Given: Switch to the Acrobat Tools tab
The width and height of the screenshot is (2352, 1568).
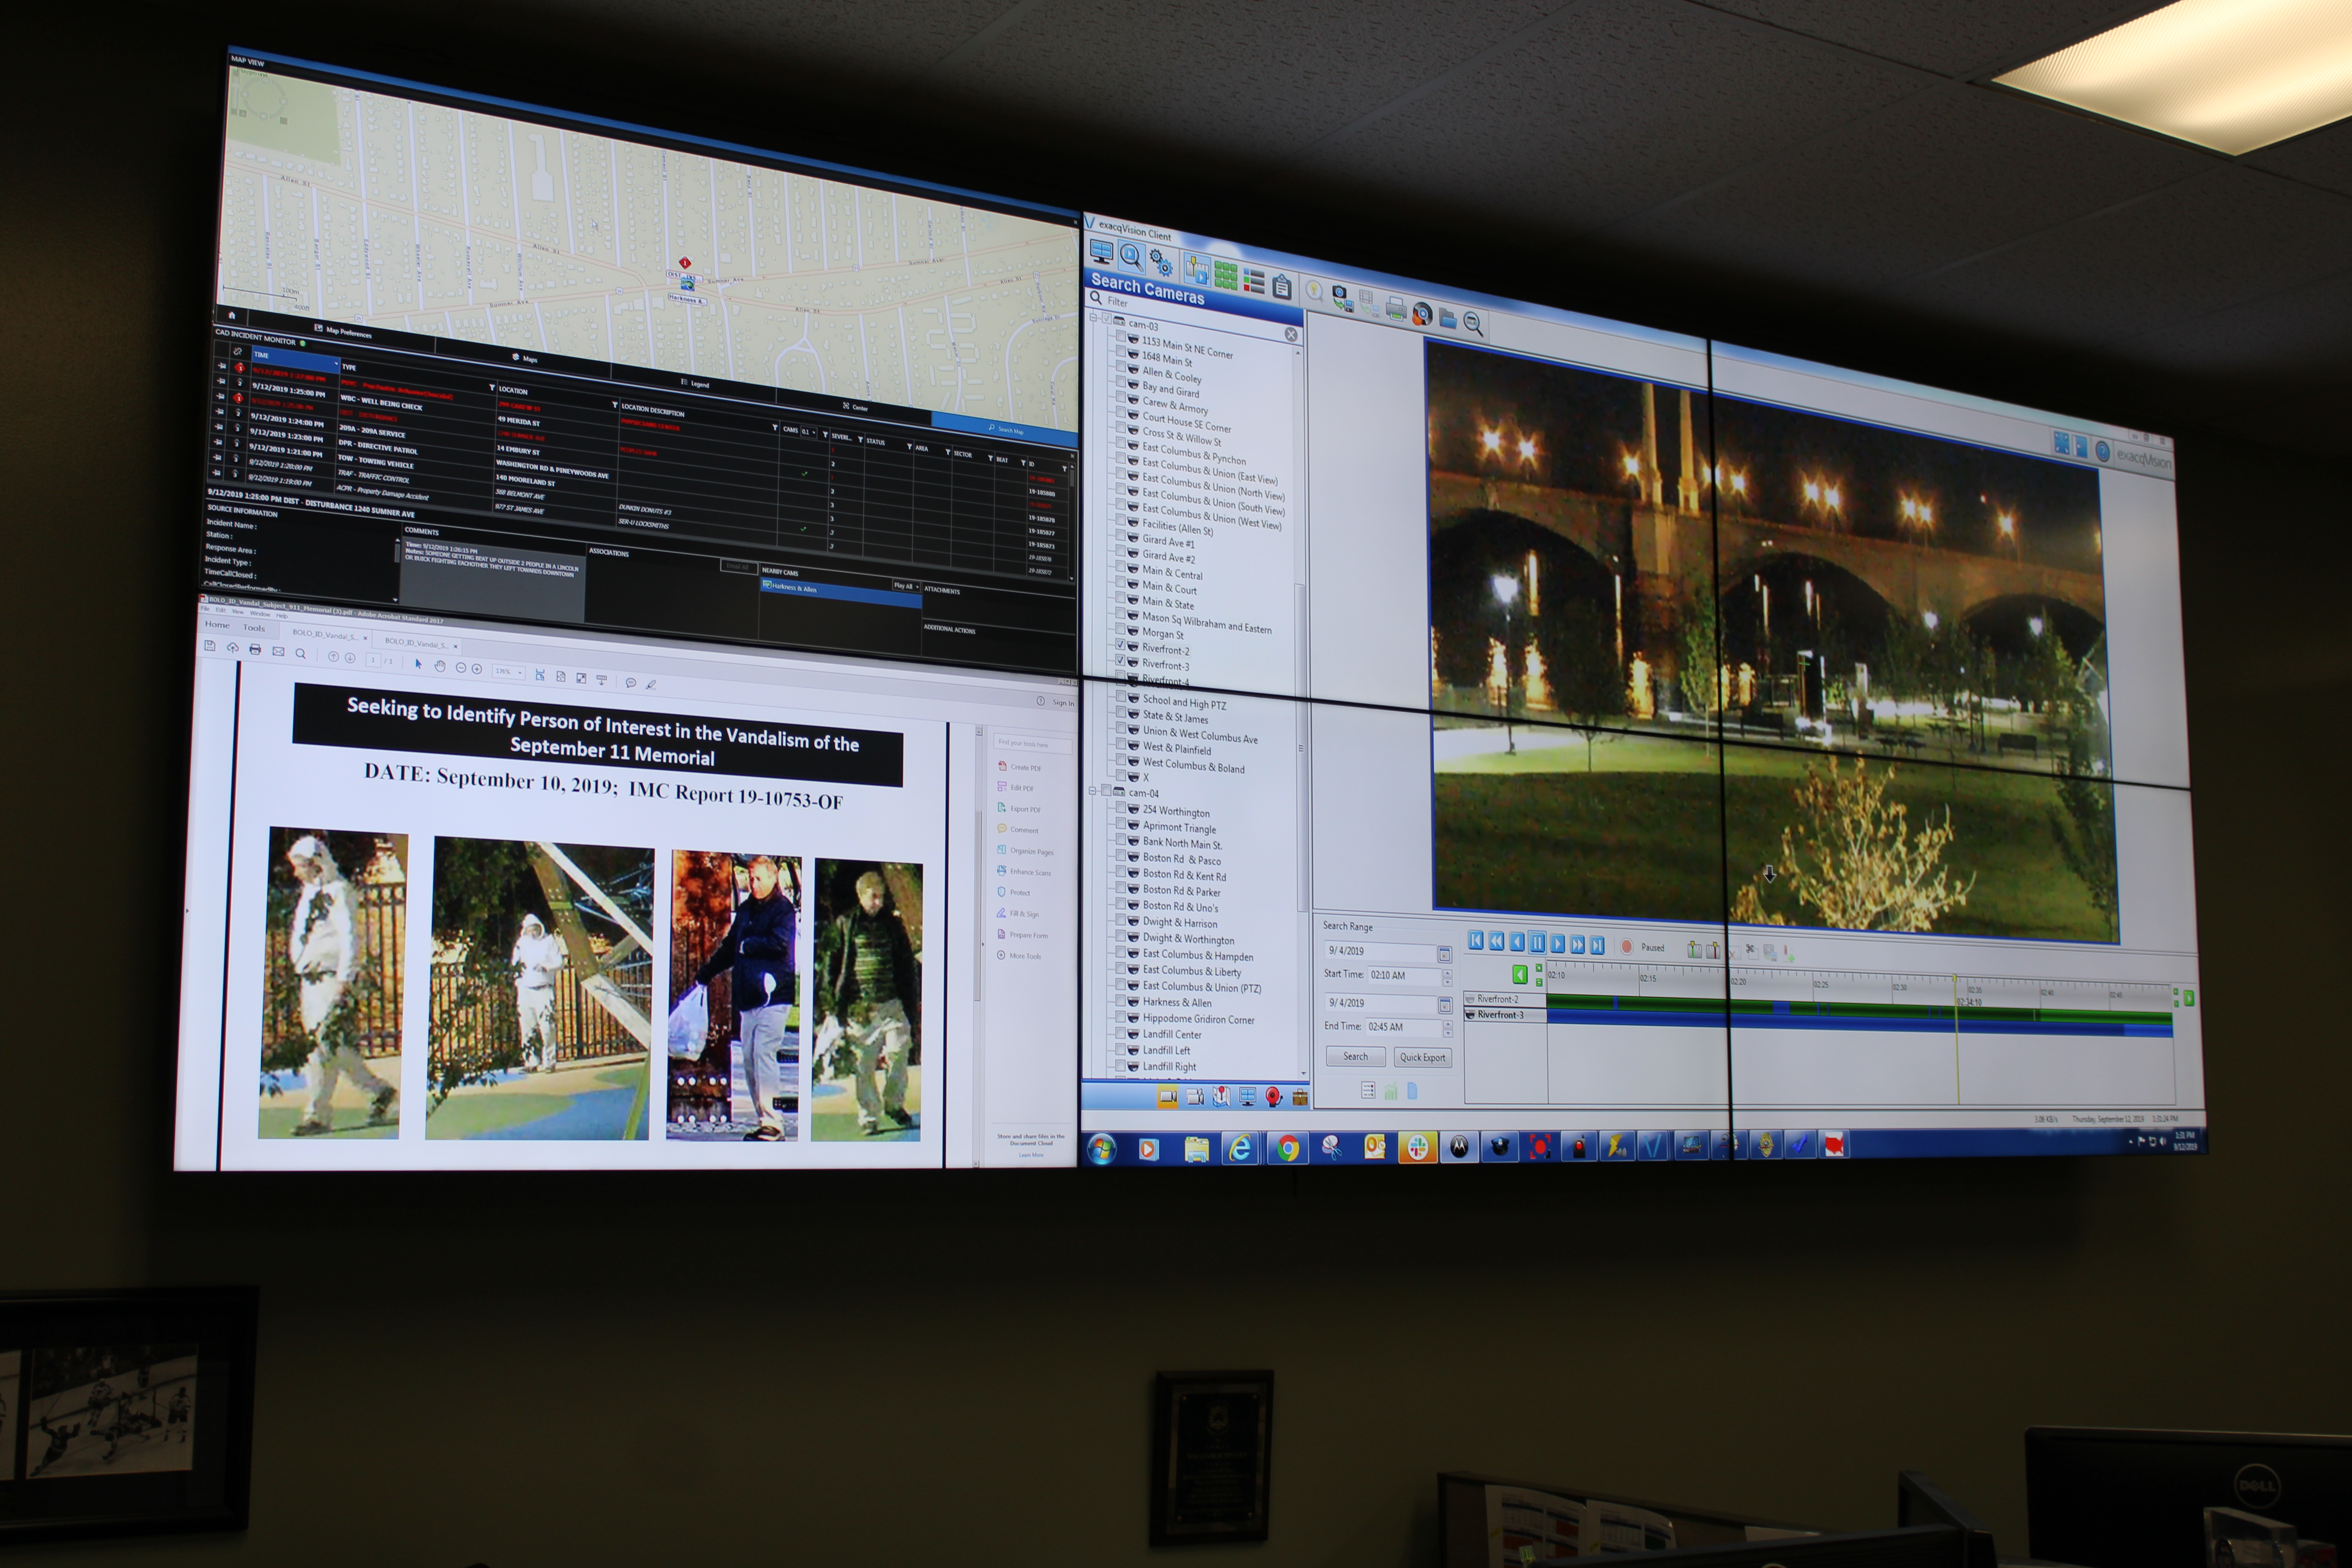Looking at the screenshot, I should pyautogui.click(x=254, y=628).
